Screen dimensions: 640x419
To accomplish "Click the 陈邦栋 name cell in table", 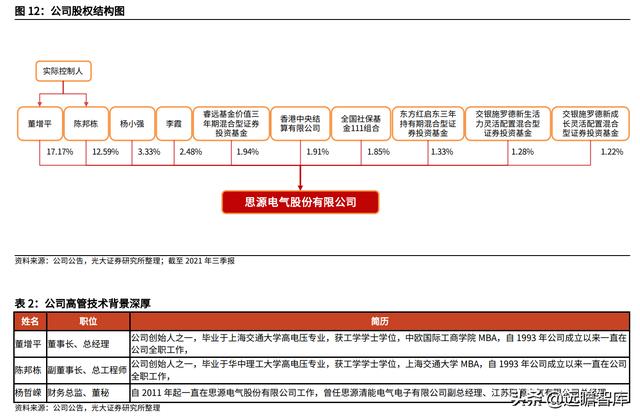I will coord(30,370).
